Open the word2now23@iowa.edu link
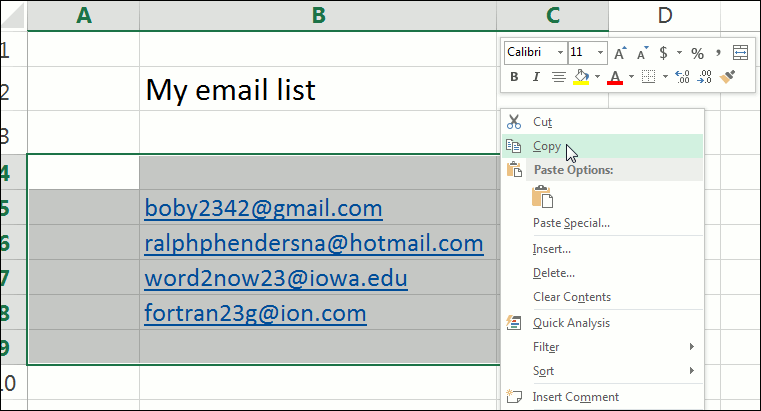The image size is (761, 411). (x=276, y=279)
